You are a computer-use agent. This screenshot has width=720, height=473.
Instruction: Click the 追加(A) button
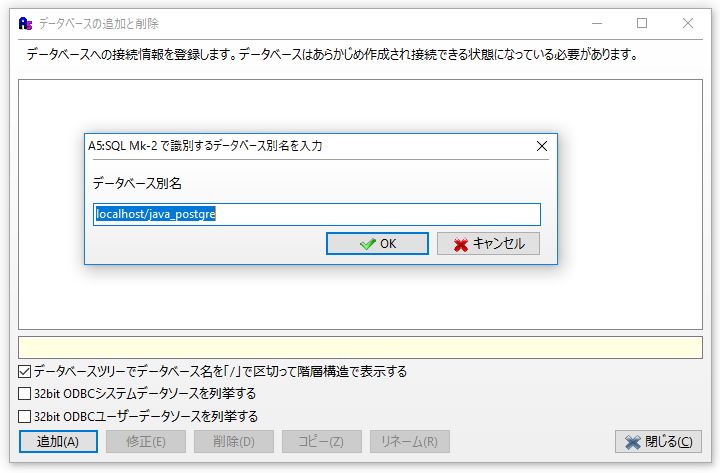point(58,441)
